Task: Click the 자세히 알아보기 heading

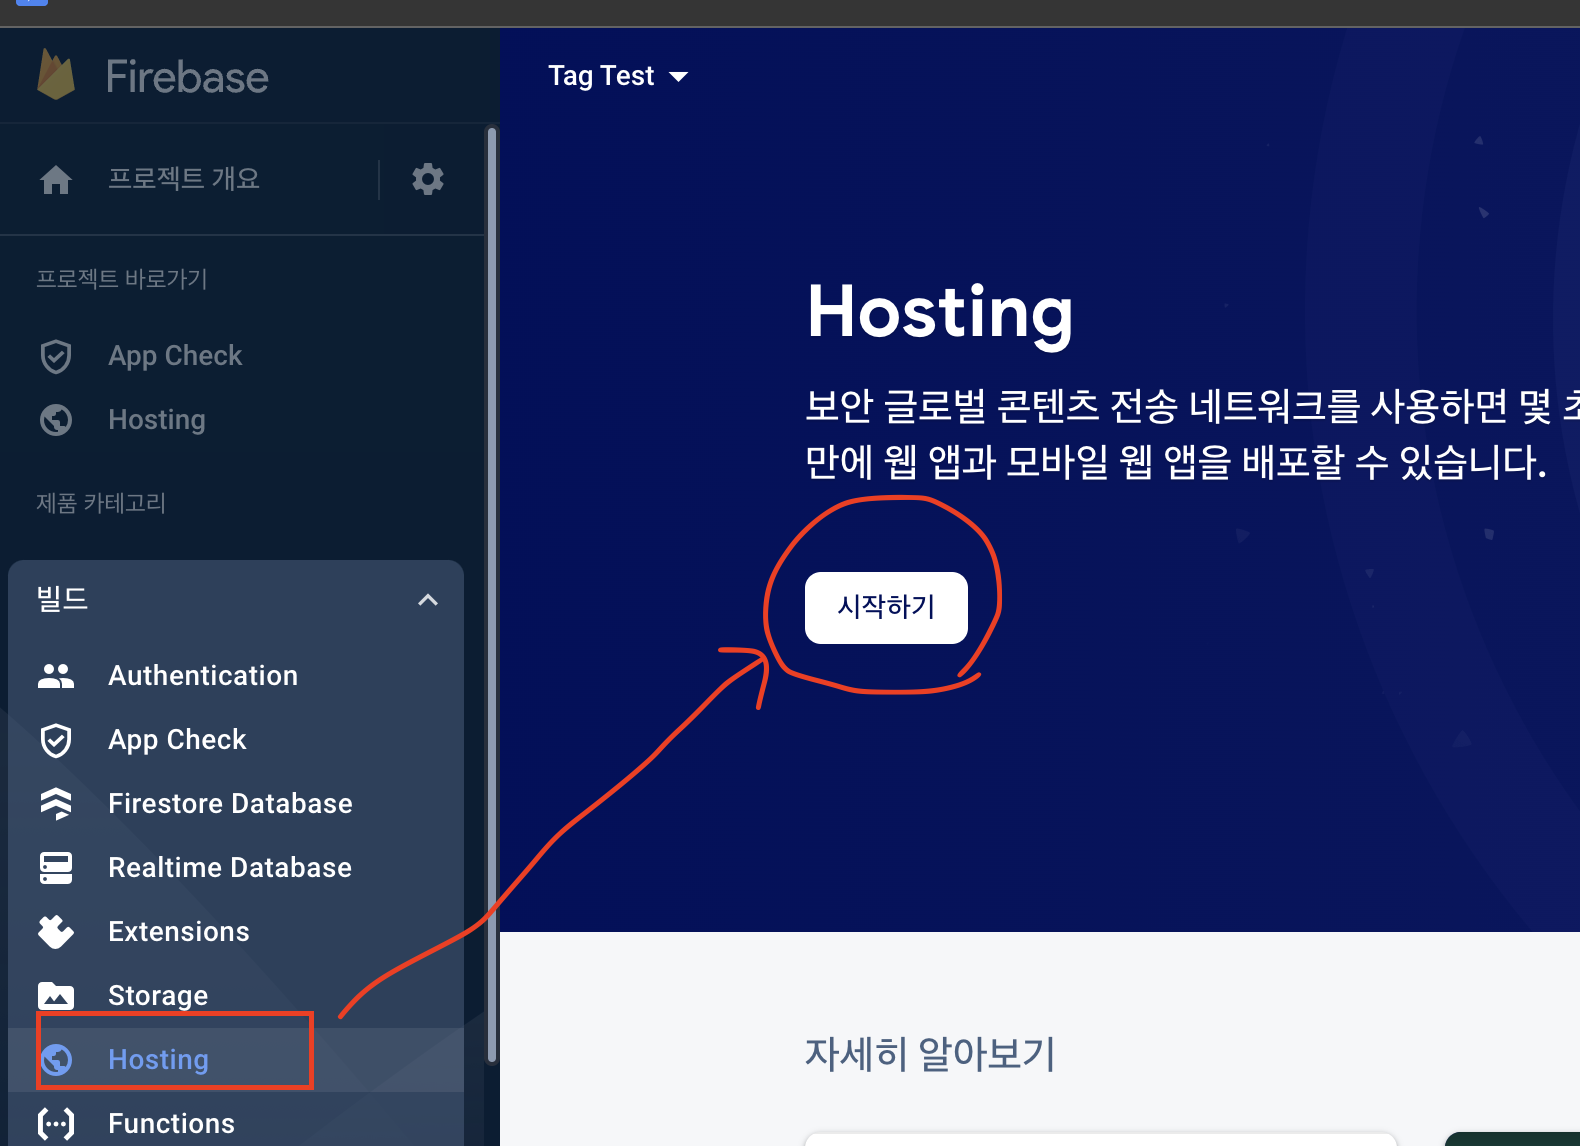Action: [930, 1054]
